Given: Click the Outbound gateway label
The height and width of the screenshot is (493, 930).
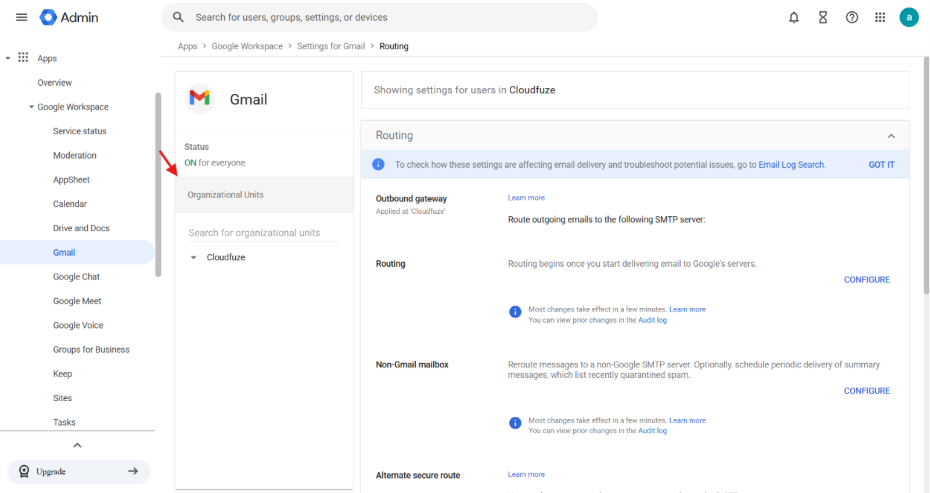Looking at the screenshot, I should click(x=411, y=199).
